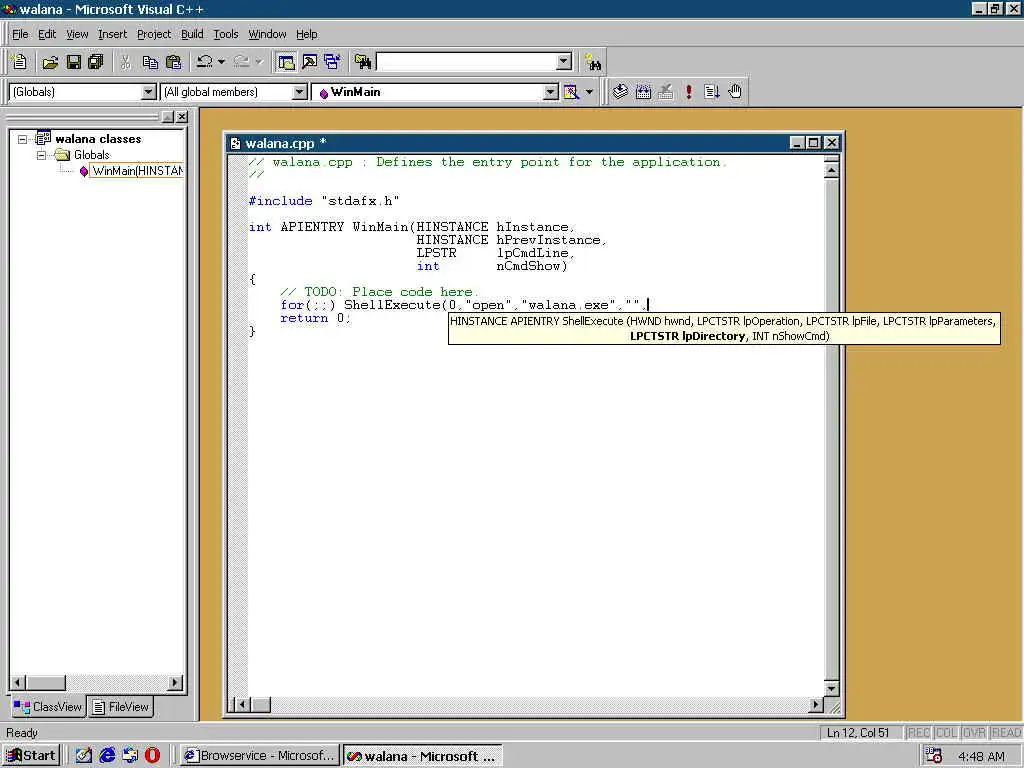Click the Save All icon
Image resolution: width=1024 pixels, height=768 pixels.
(96, 62)
